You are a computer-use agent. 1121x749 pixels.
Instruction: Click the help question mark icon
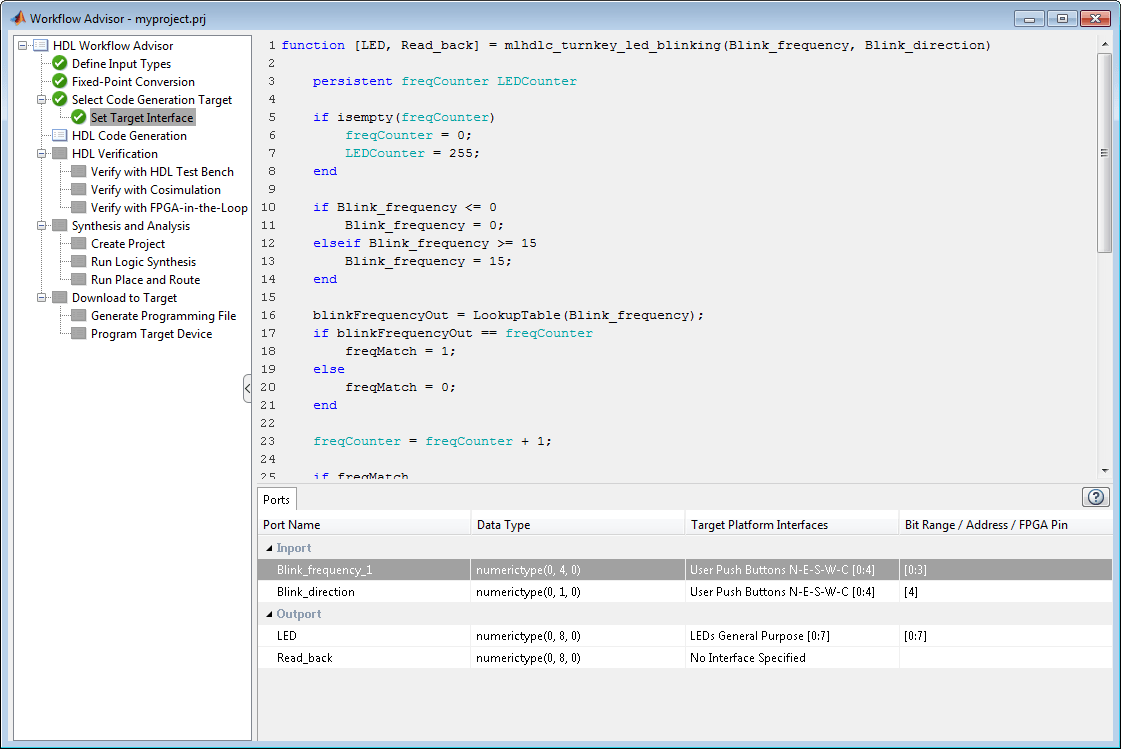[1097, 497]
